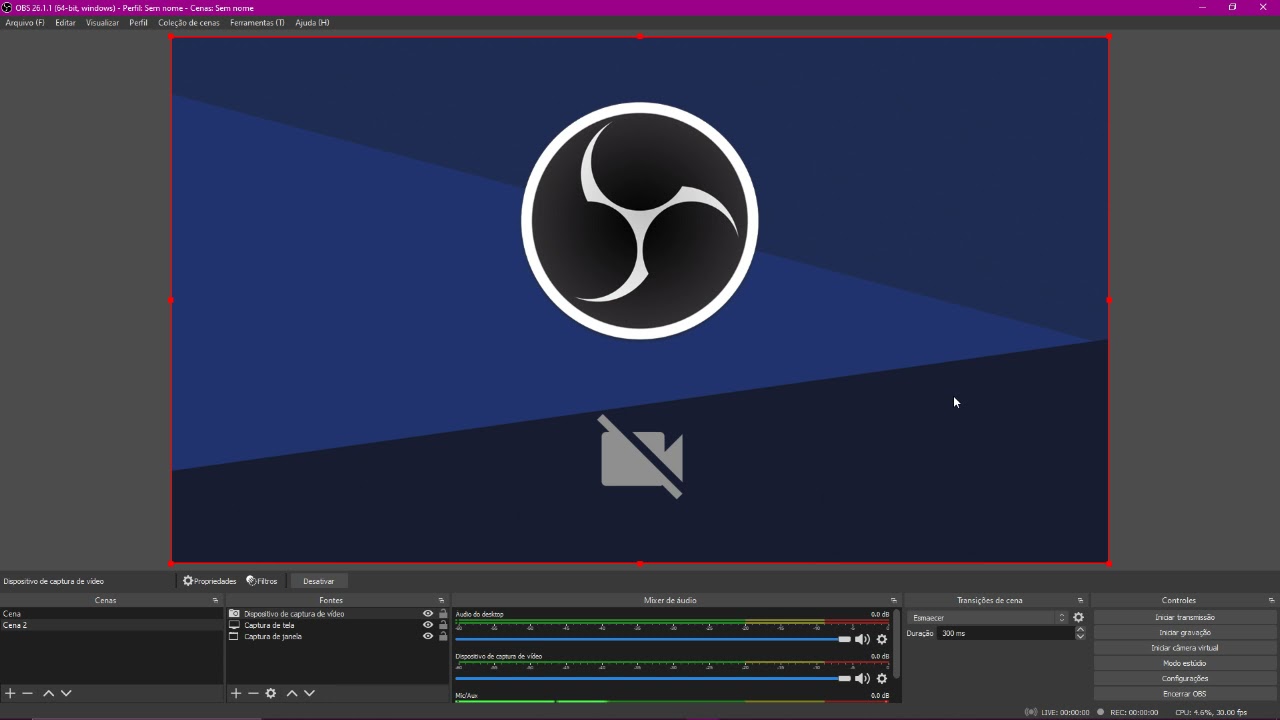Image resolution: width=1280 pixels, height=720 pixels.
Task: Click the audio mixer vertical scrollbar
Action: click(897, 644)
